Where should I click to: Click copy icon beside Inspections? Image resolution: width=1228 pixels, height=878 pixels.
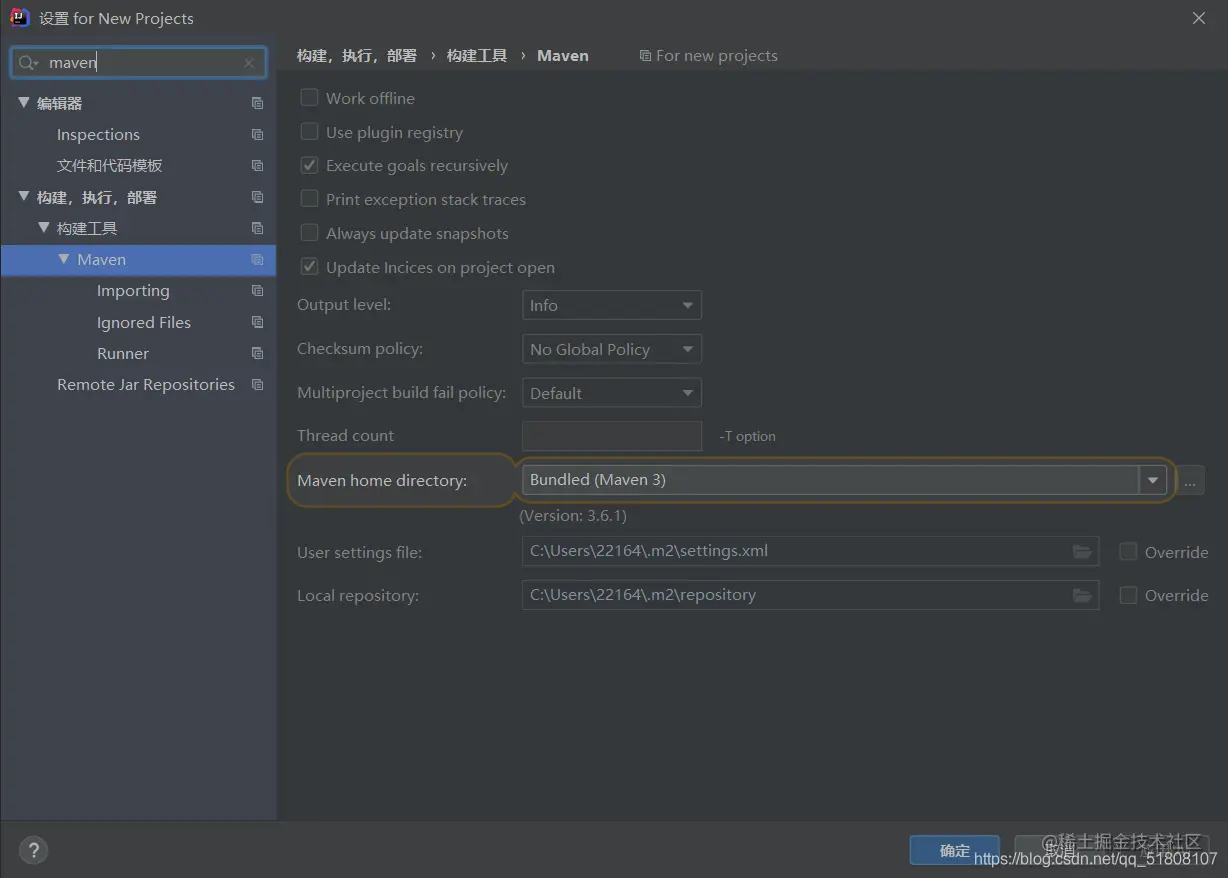point(257,134)
